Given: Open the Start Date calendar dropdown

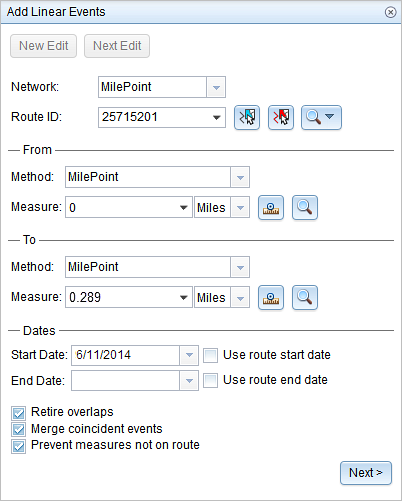Looking at the screenshot, I should point(189,355).
